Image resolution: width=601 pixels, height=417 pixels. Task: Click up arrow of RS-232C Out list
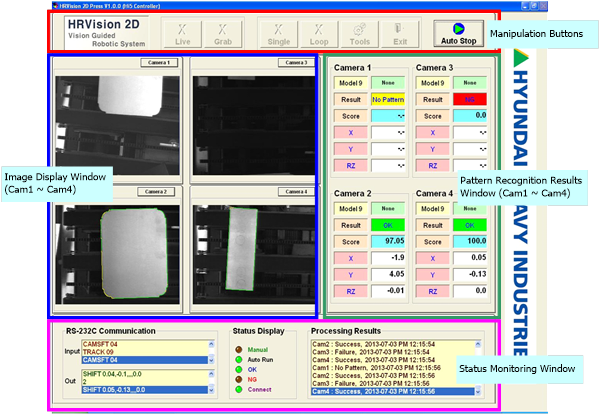point(211,374)
